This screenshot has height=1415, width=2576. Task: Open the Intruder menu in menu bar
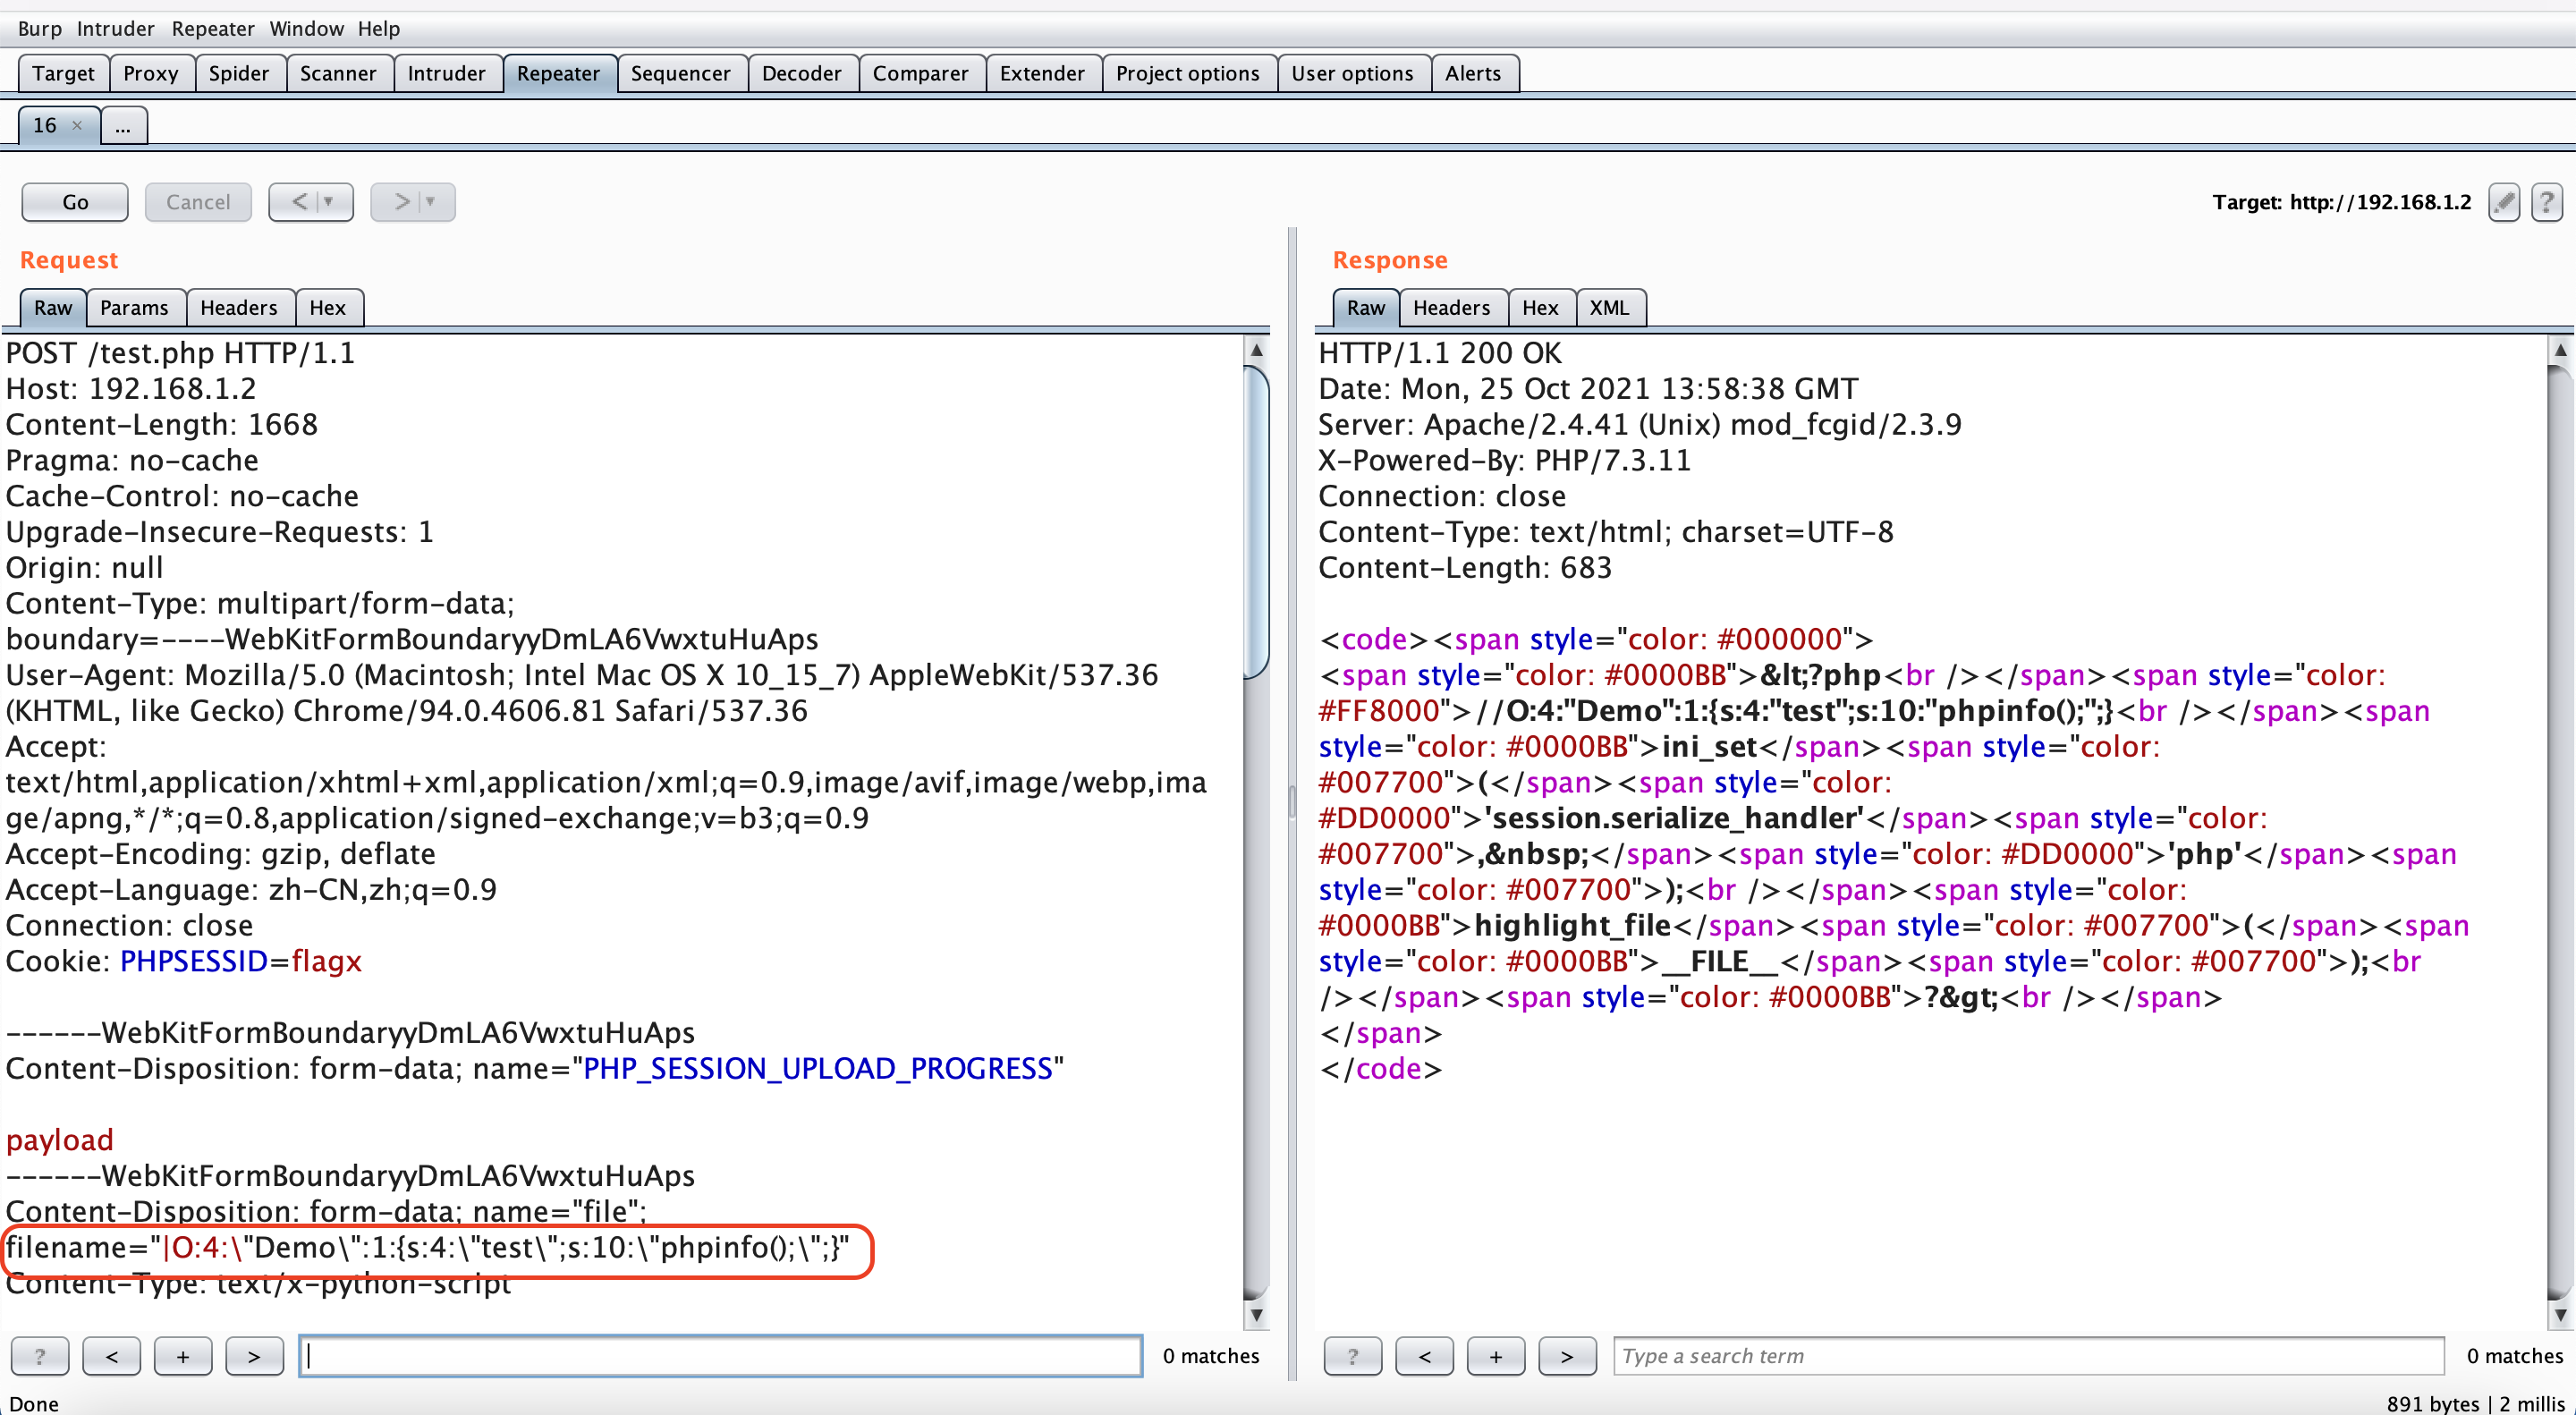tap(115, 28)
